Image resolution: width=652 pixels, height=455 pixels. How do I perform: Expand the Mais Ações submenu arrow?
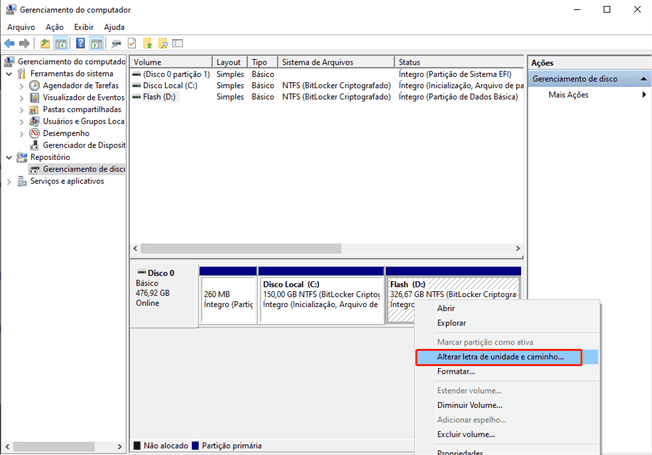coord(644,95)
